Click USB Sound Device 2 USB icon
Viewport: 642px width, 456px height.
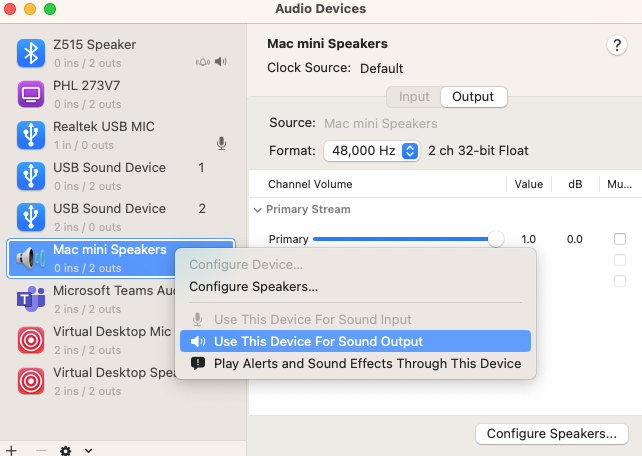click(31, 217)
